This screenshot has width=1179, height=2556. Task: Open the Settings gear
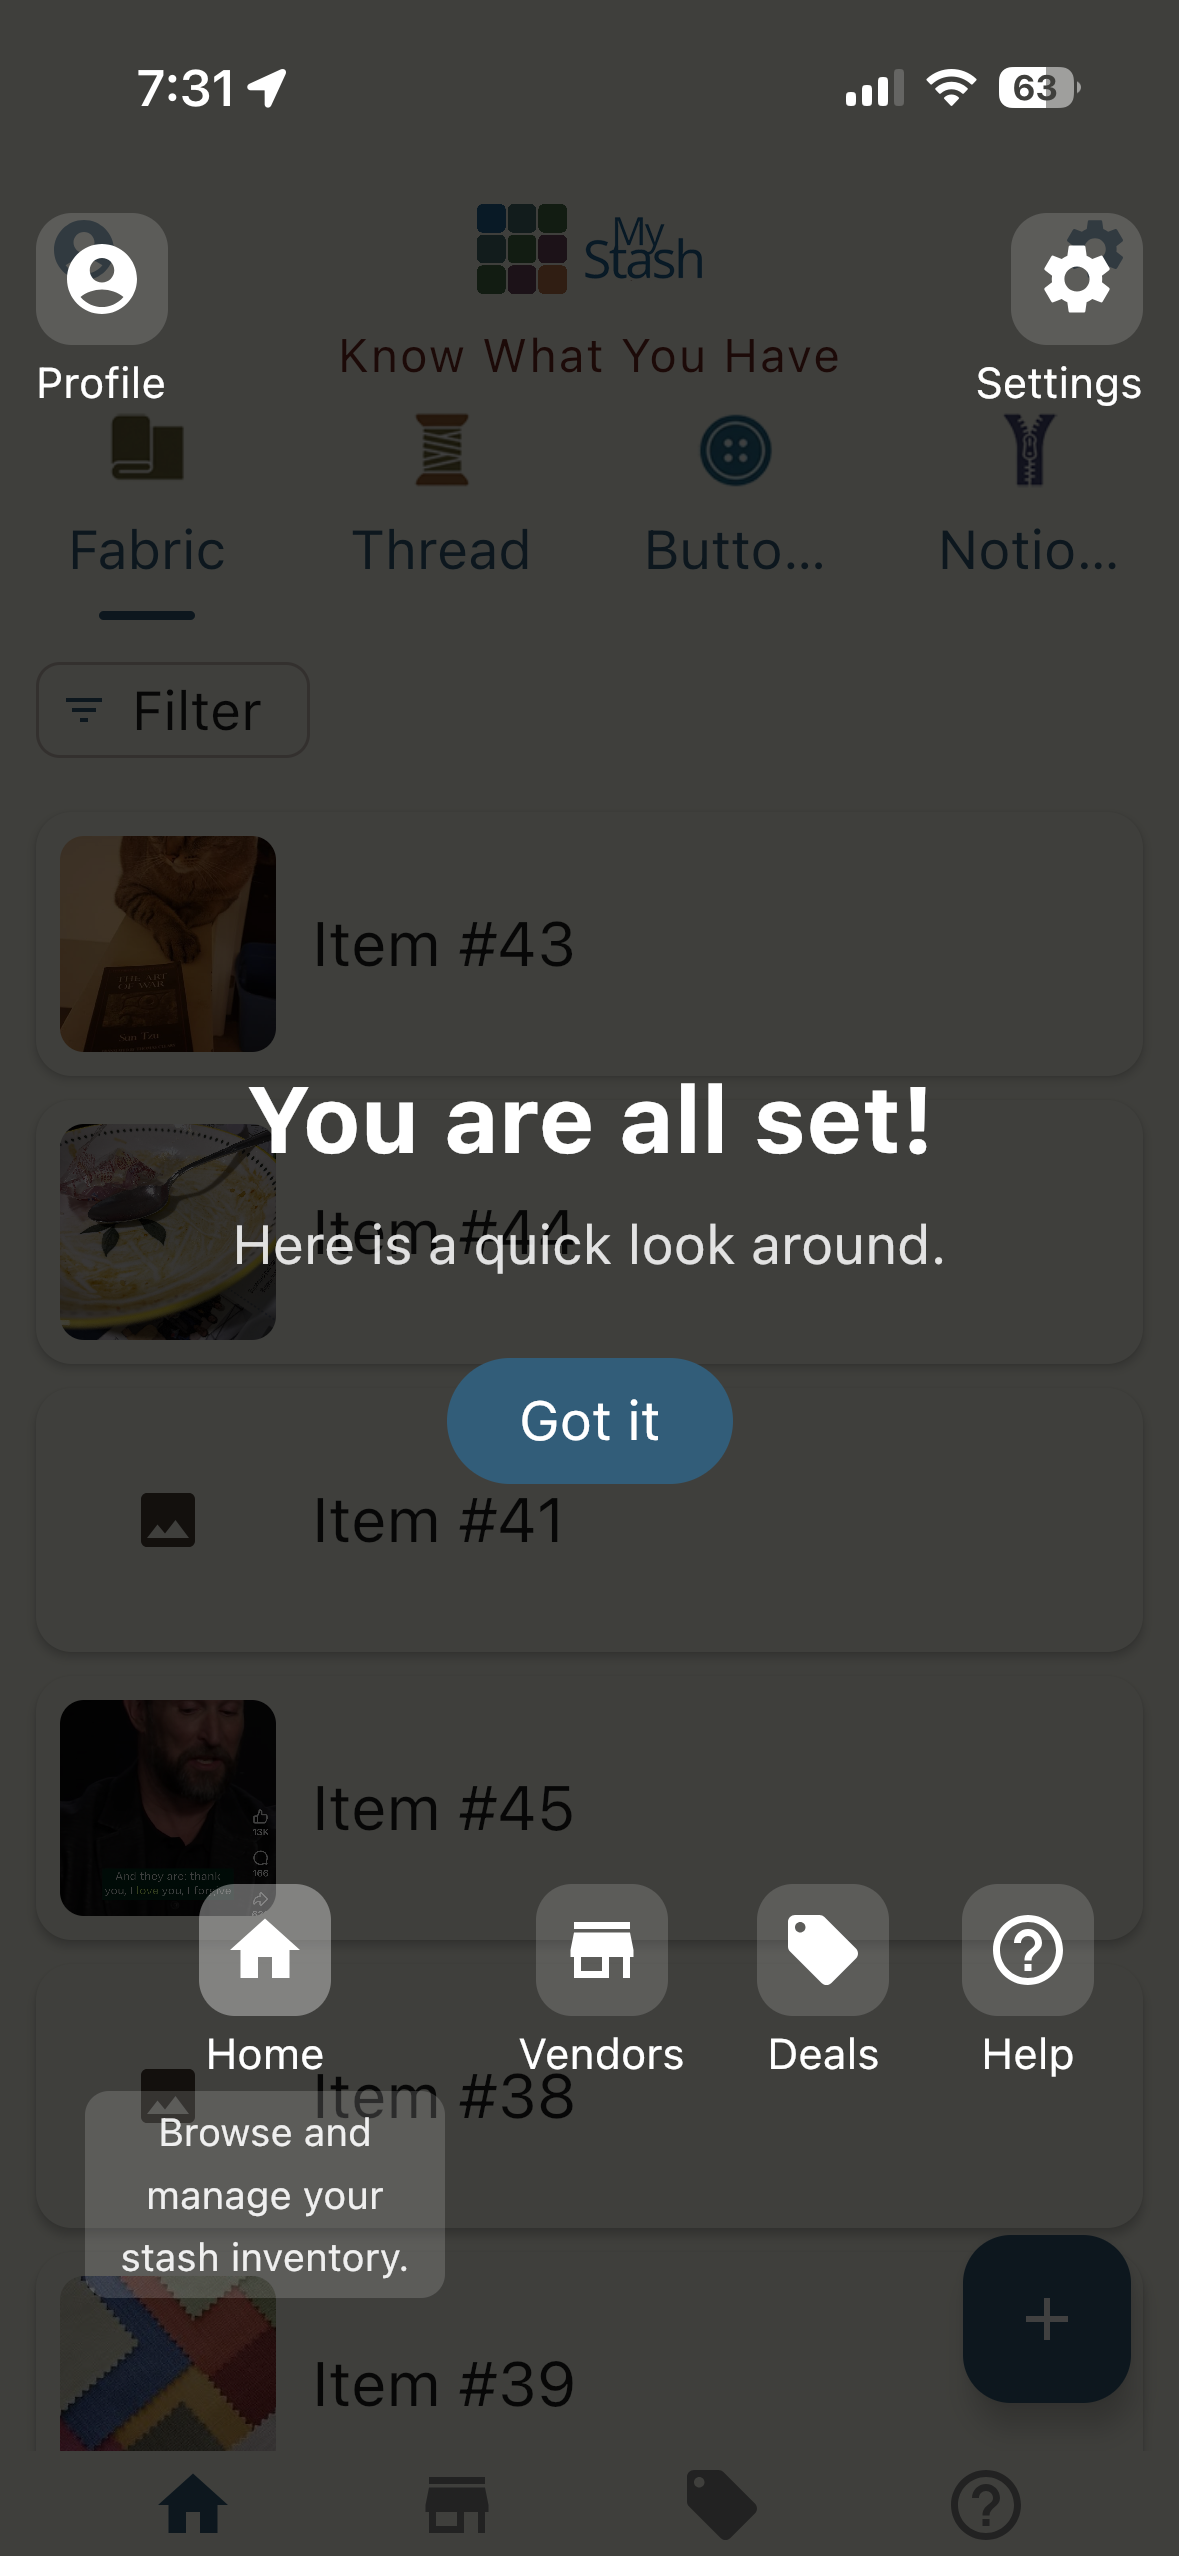point(1076,277)
